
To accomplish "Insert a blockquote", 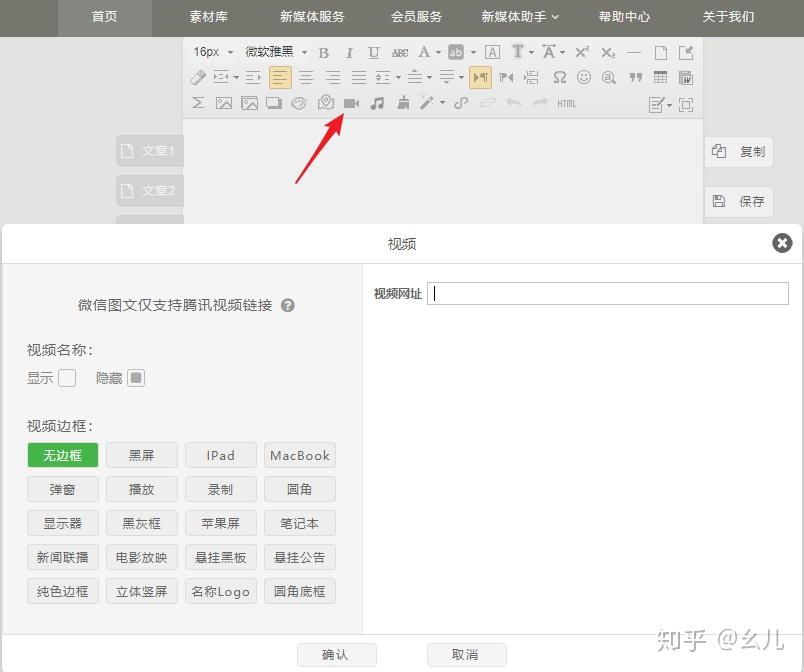I will (x=636, y=77).
